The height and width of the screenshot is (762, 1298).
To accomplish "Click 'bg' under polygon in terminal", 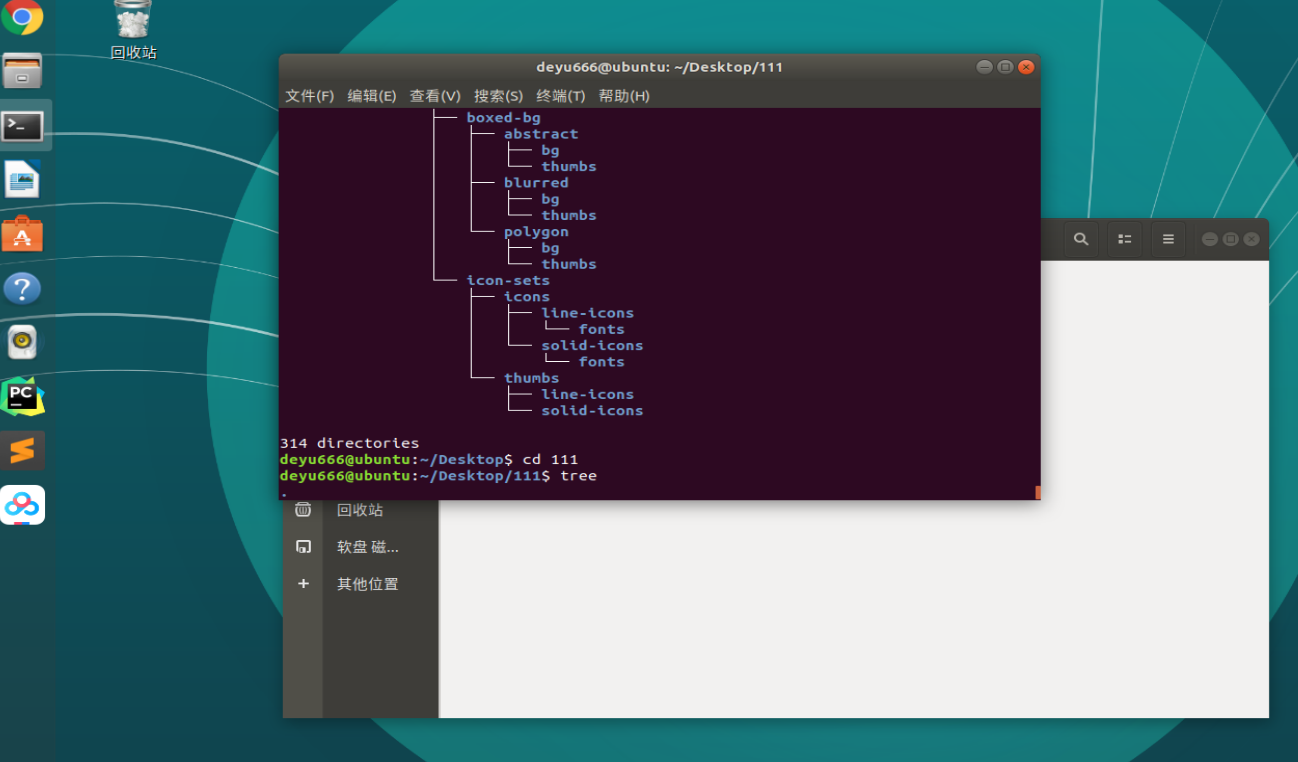I will point(550,248).
